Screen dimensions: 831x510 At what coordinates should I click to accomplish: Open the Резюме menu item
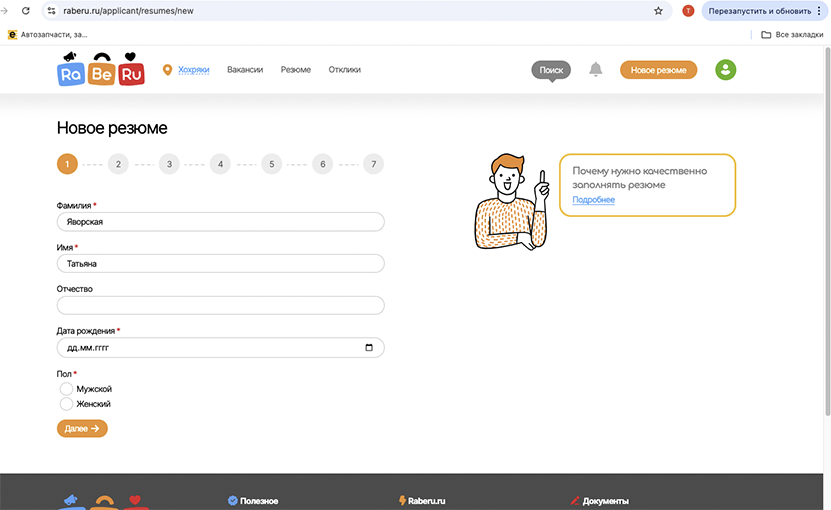pyautogui.click(x=295, y=70)
